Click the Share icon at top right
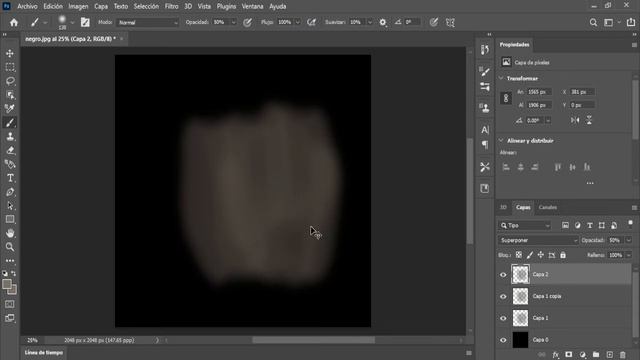The height and width of the screenshot is (360, 640). pyautogui.click(x=631, y=22)
